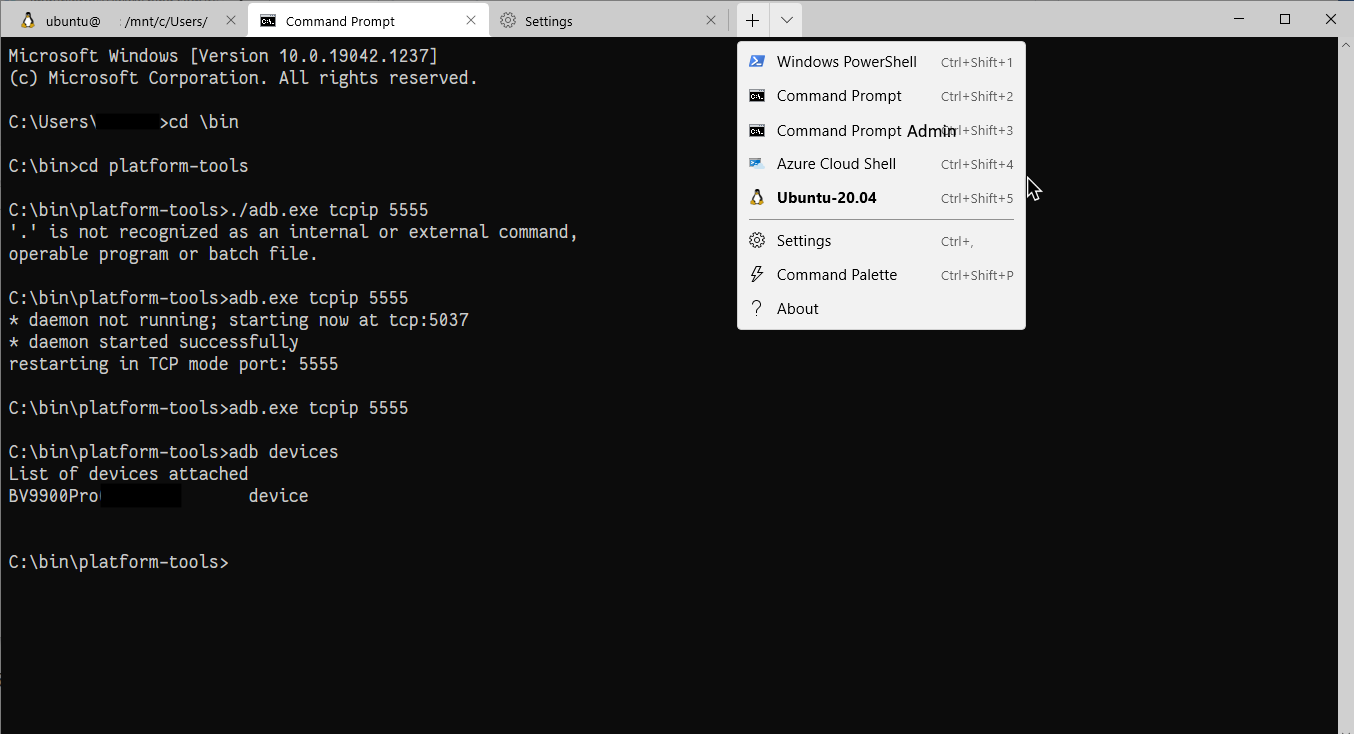Screen dimensions: 1354x734
Task: Click the scrollbar up arrow on the right
Action: [x=1344, y=44]
